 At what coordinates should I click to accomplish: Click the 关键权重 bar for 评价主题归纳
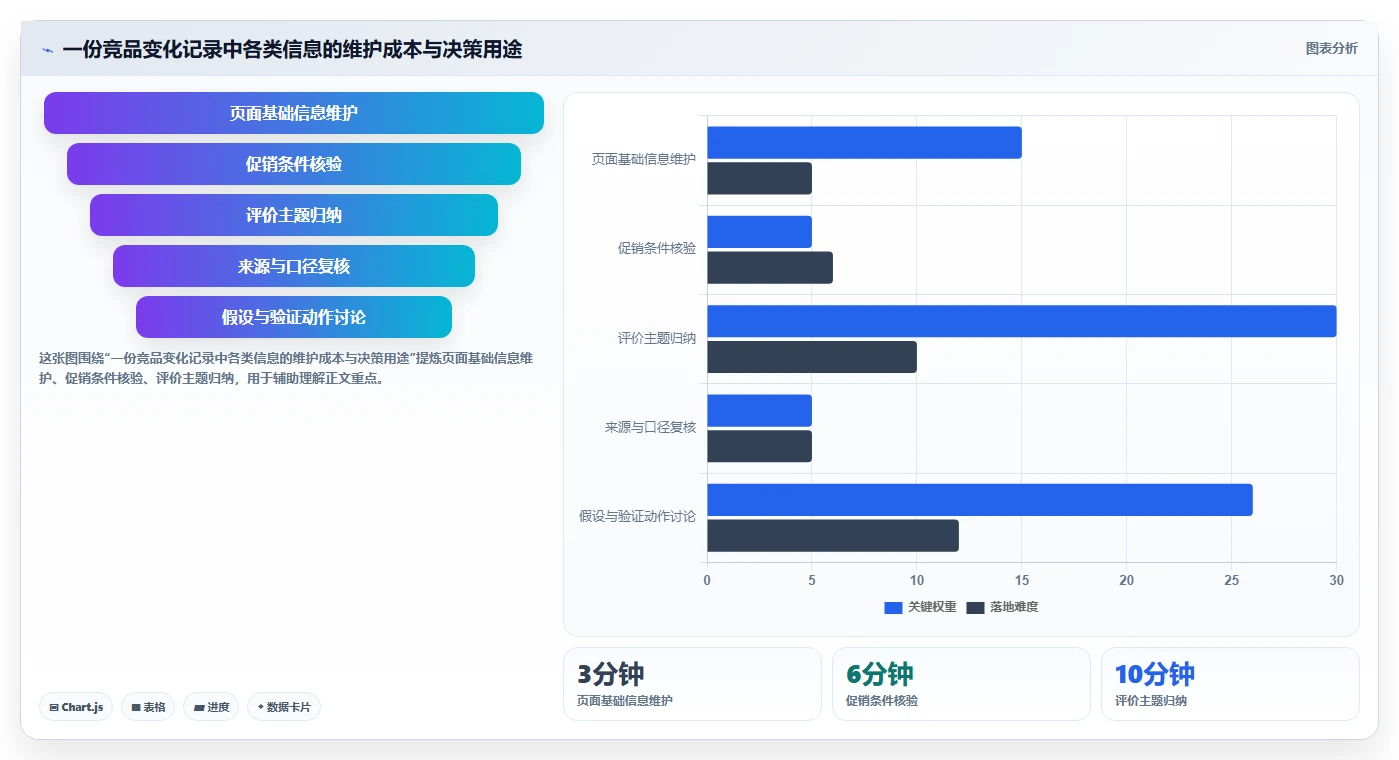point(1022,321)
